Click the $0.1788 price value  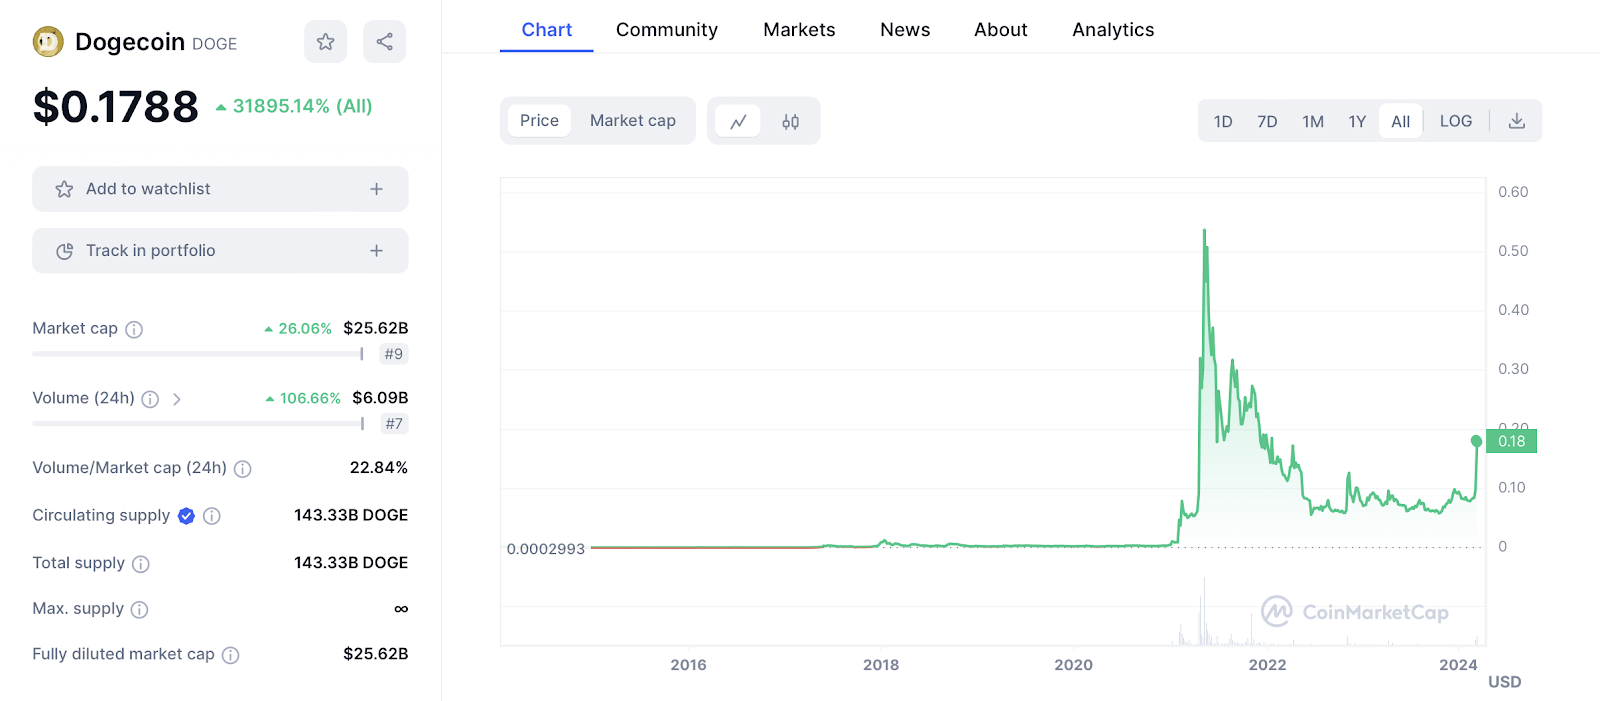[116, 107]
